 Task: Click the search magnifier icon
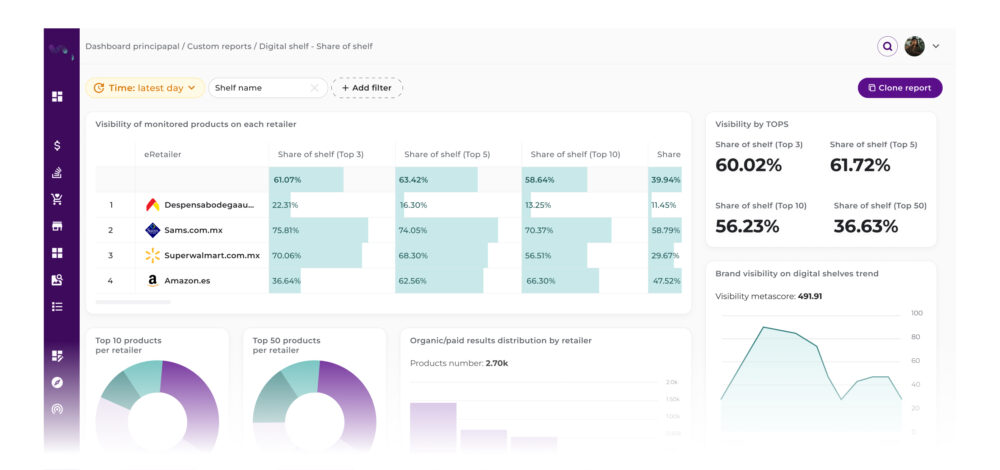(887, 47)
